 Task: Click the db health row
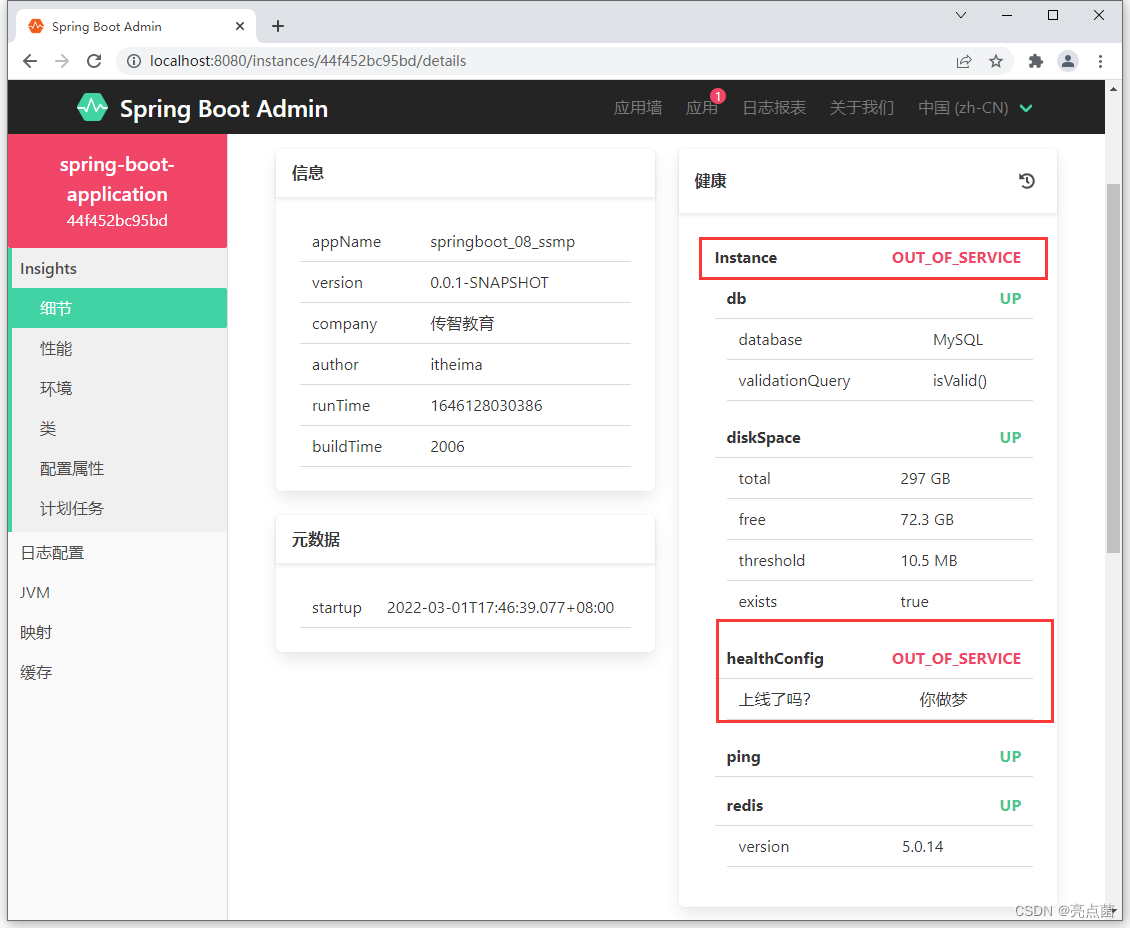873,298
